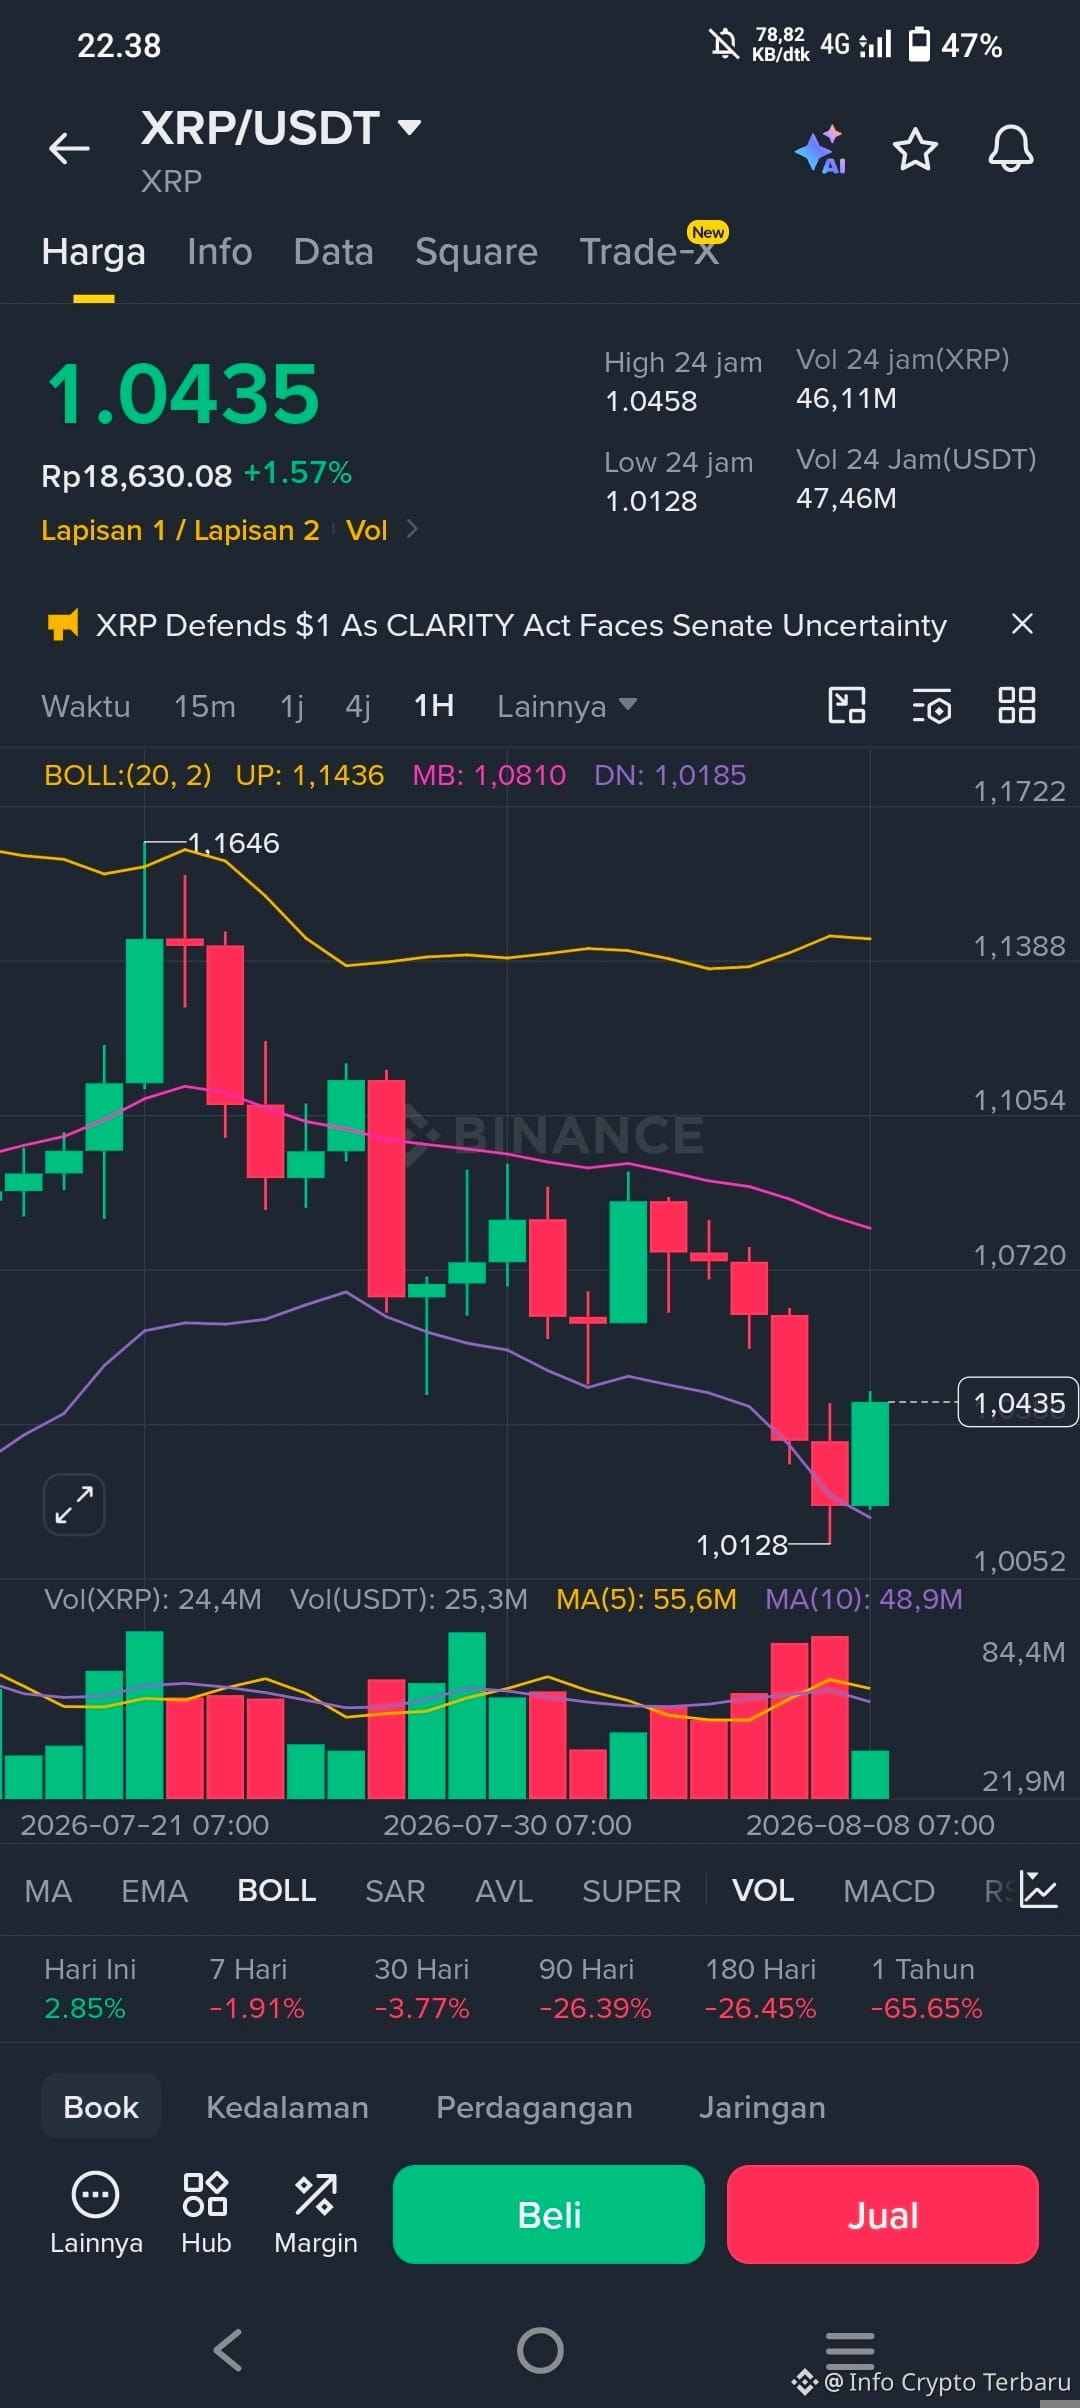The height and width of the screenshot is (2408, 1080).
Task: Open the Lapisan 1 / Lapisan 2 tag
Action: click(x=180, y=530)
